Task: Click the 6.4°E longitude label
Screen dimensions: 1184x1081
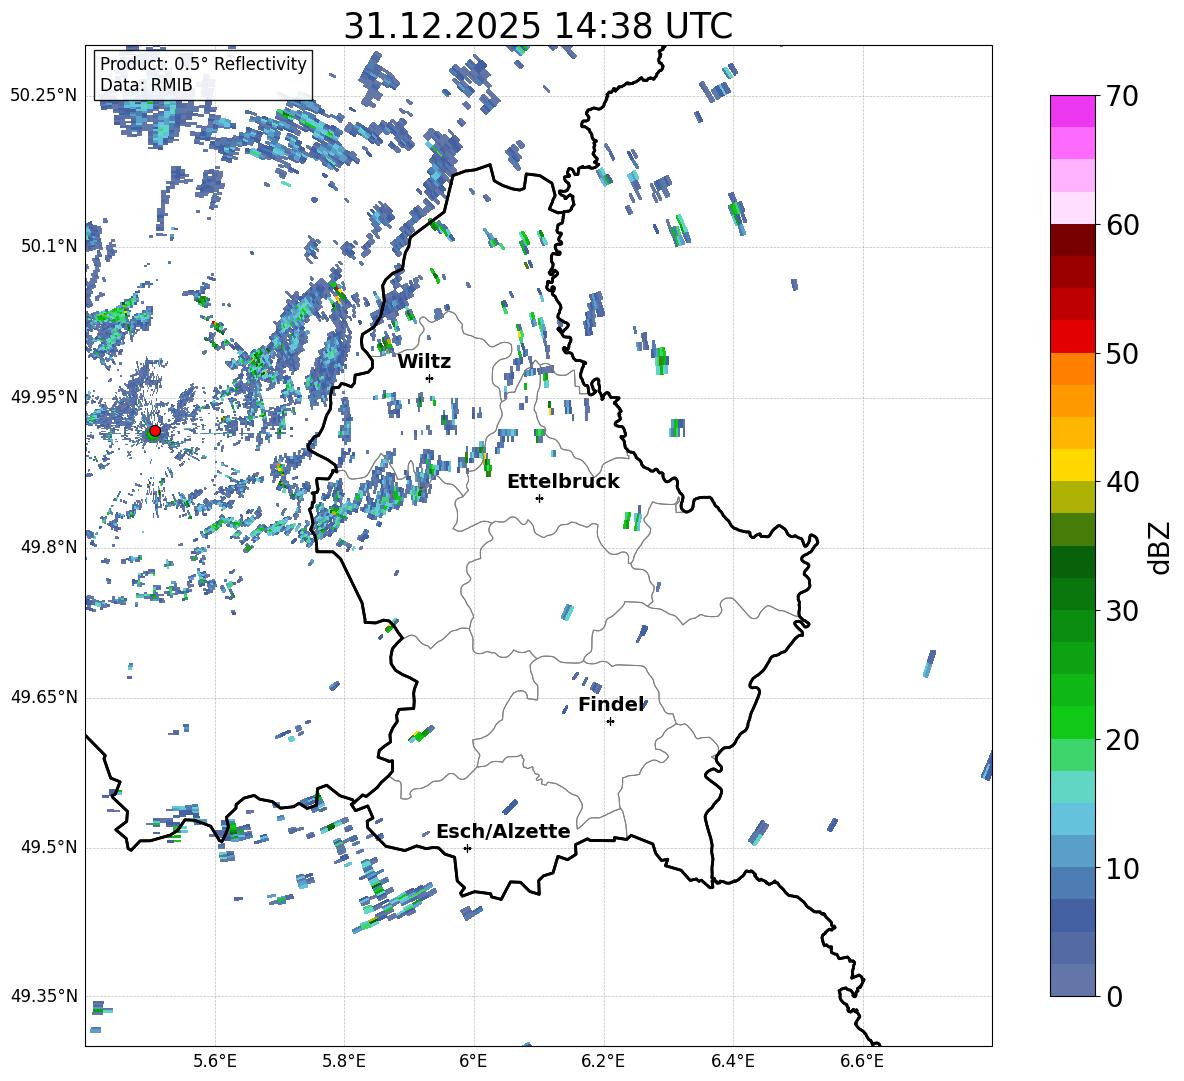Action: pyautogui.click(x=732, y=1061)
